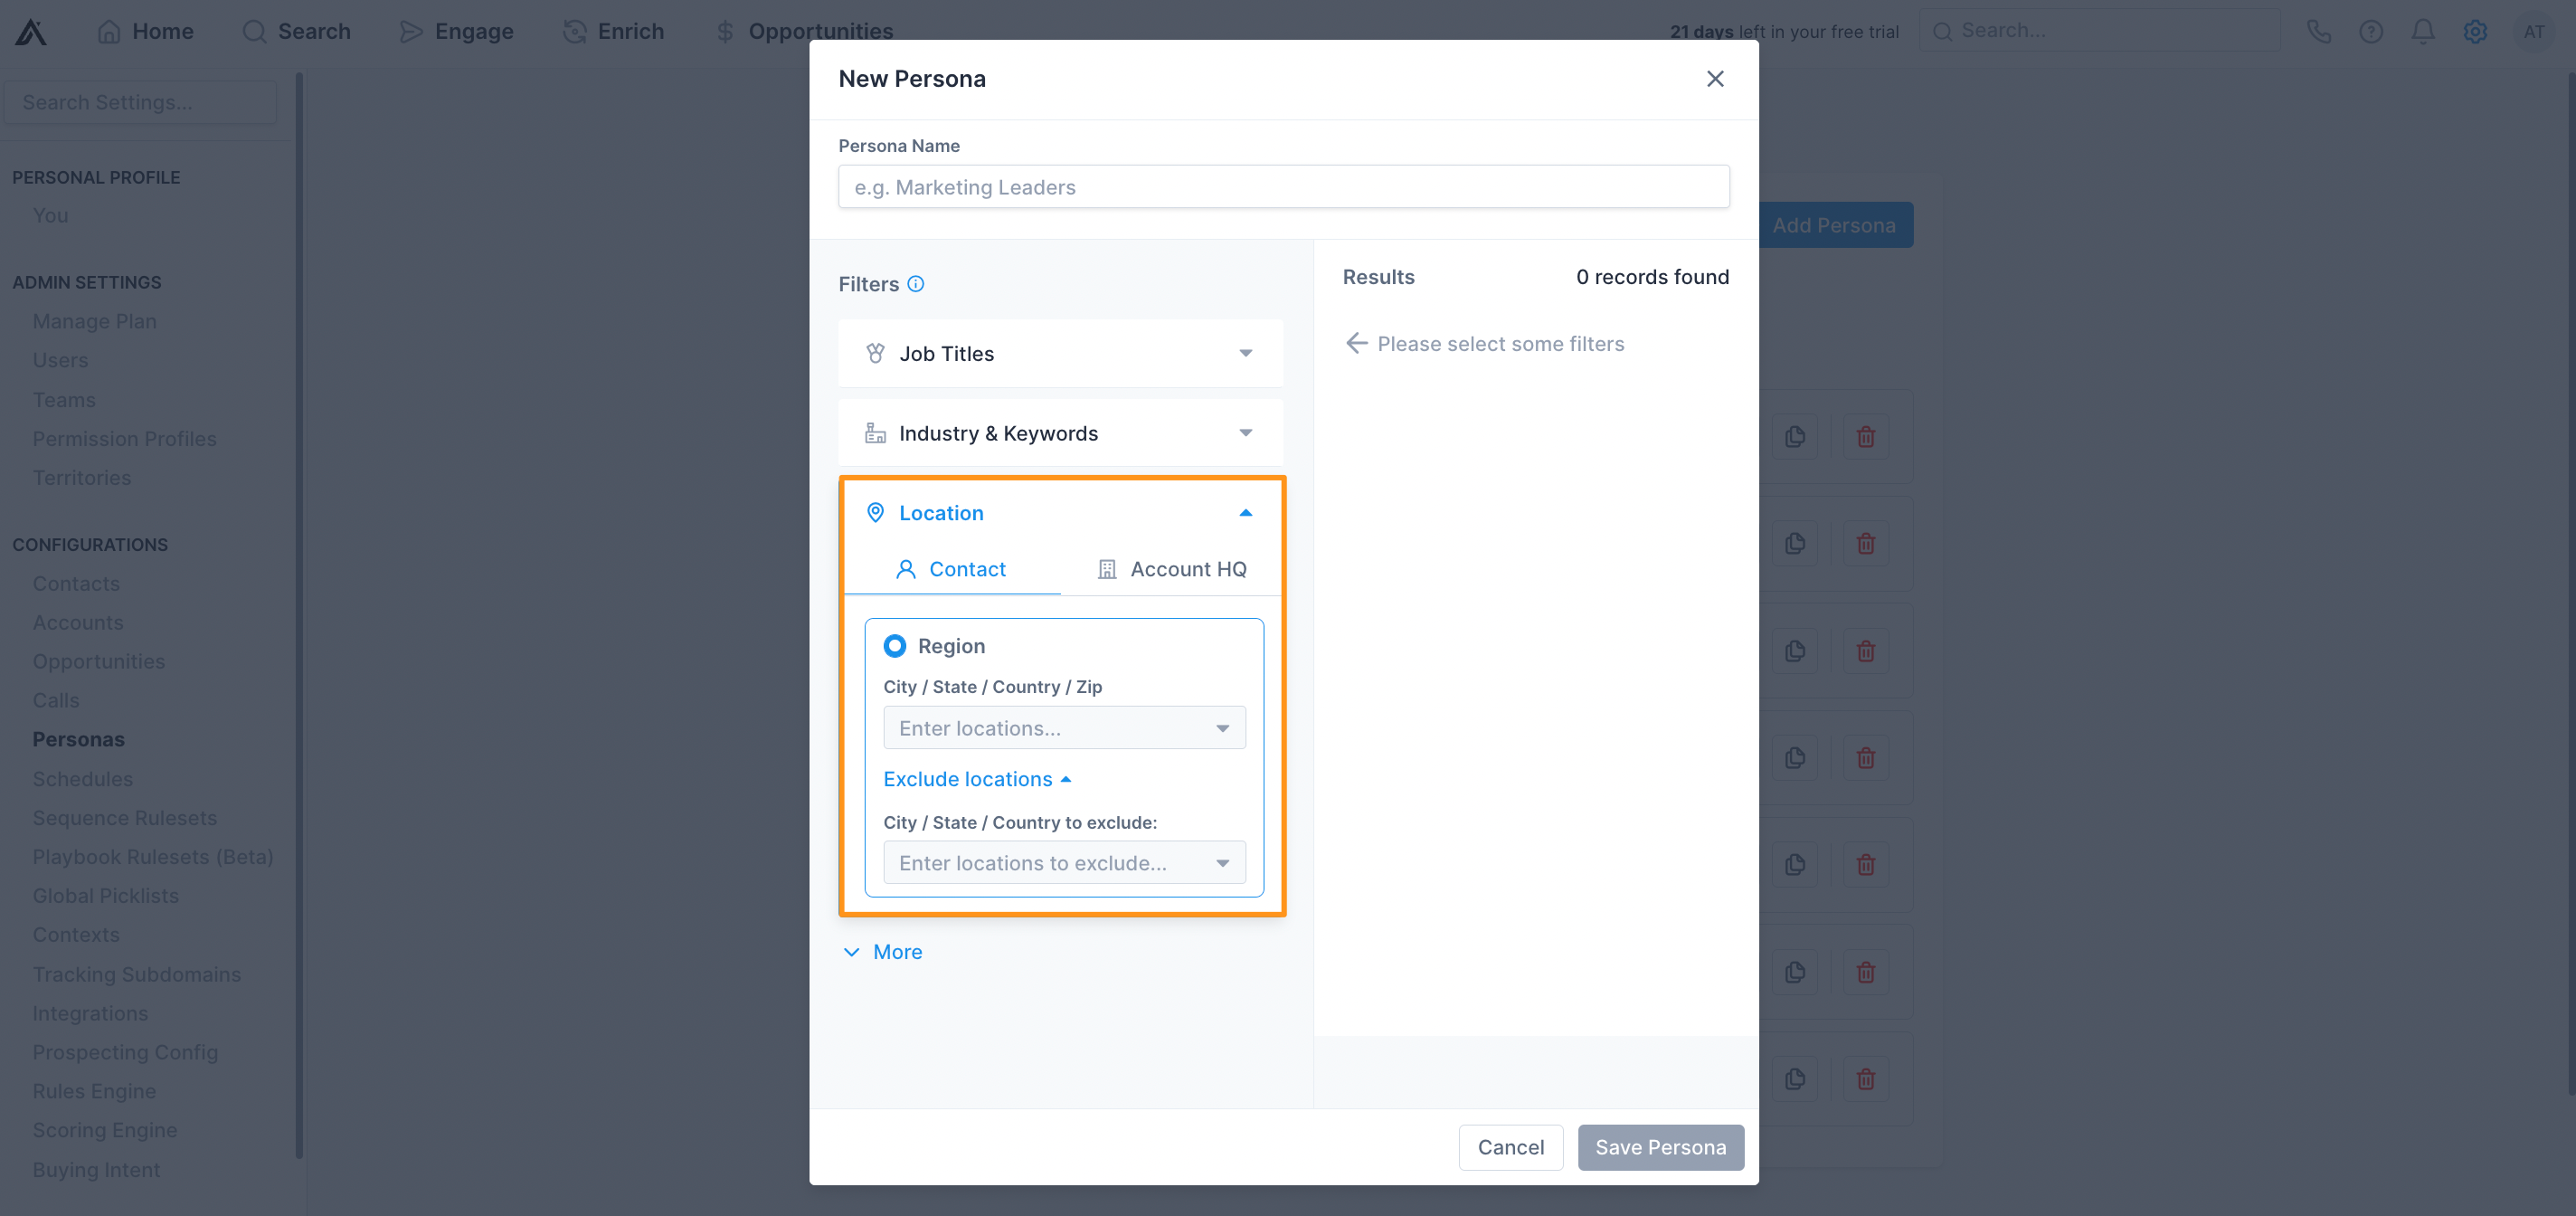
Task: Open the settings gear icon
Action: click(2475, 32)
